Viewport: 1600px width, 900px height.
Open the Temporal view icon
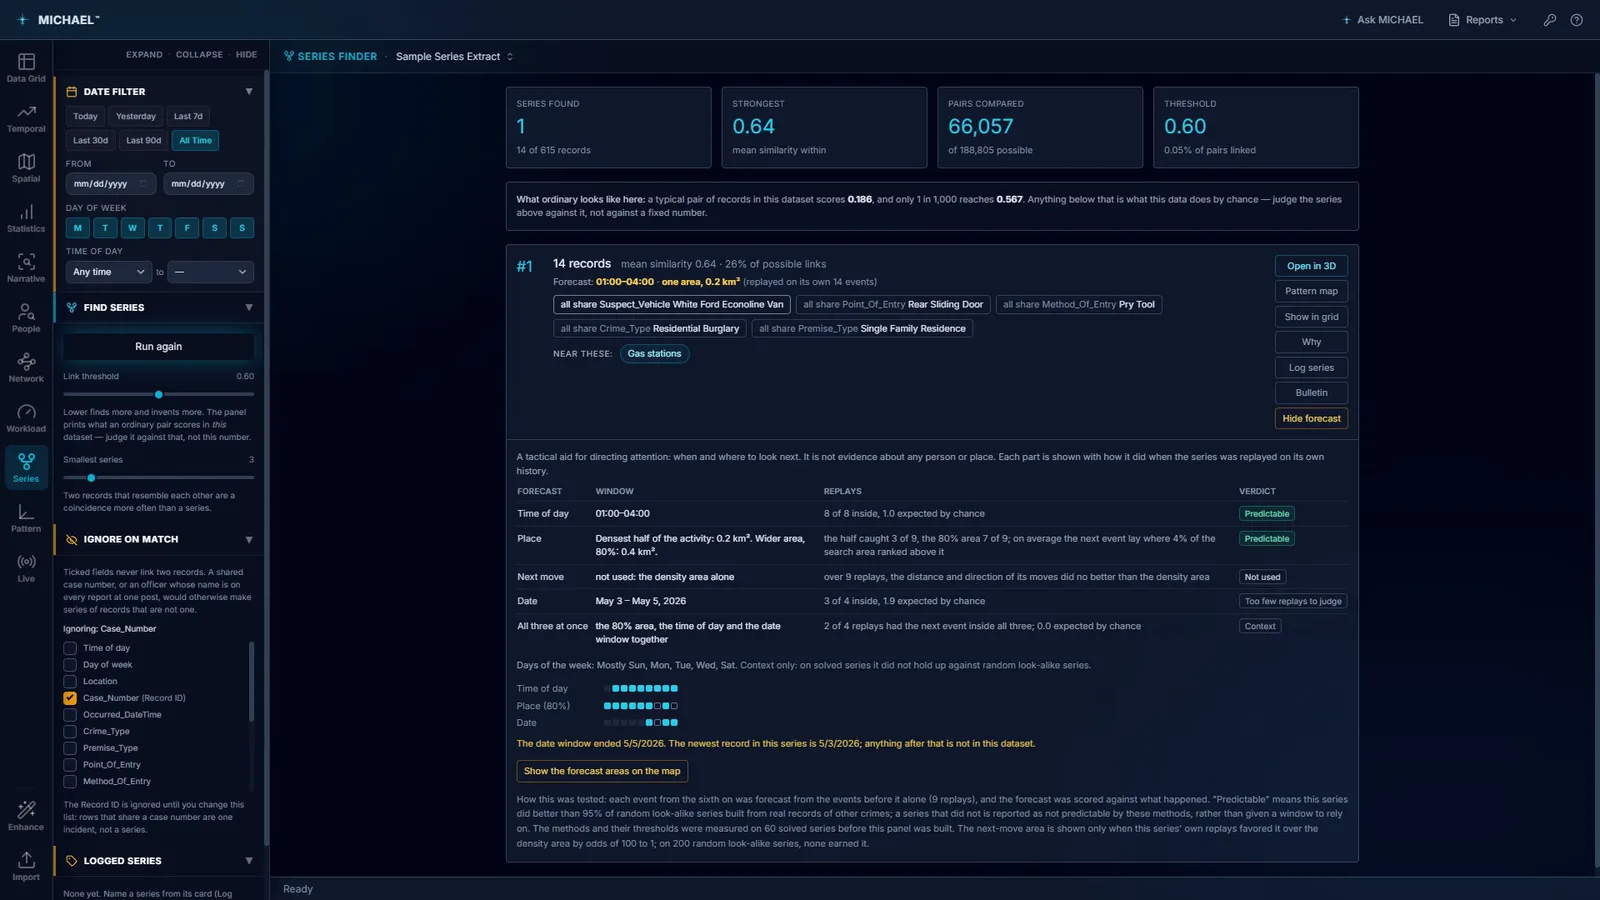26,117
